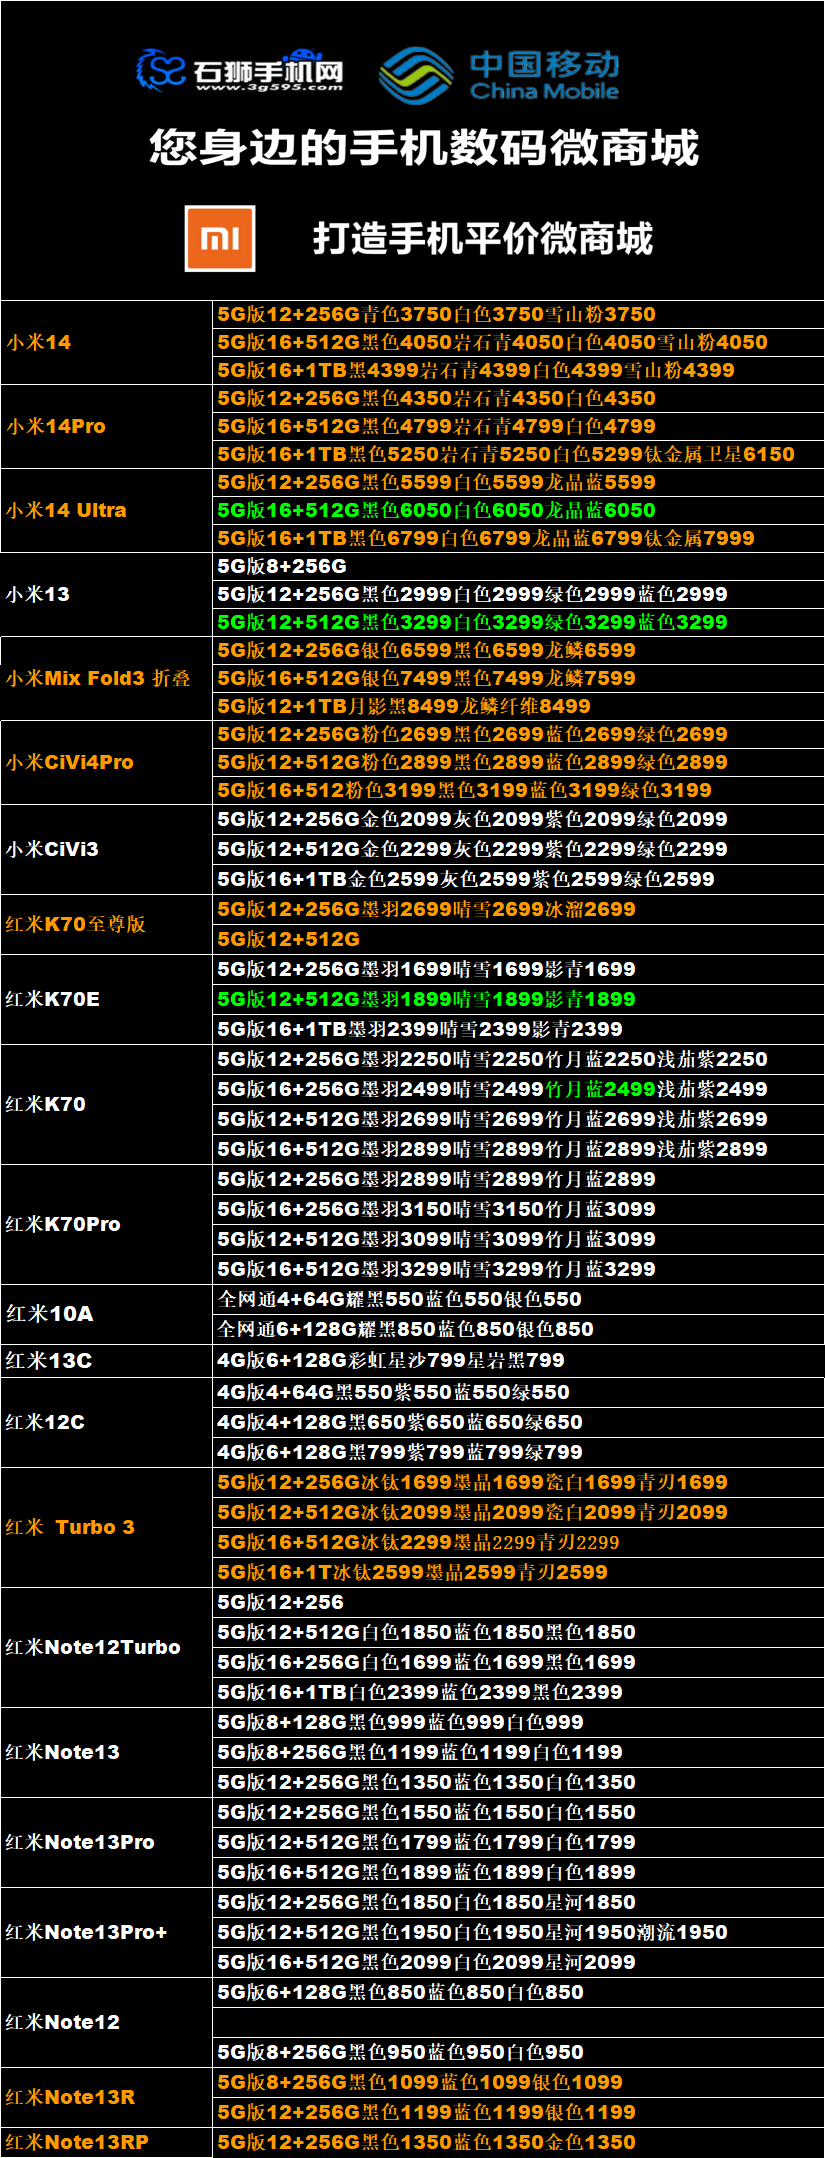Image resolution: width=825 pixels, height=2158 pixels.
Task: Click row with 钛金属7999
Action: 518,538
